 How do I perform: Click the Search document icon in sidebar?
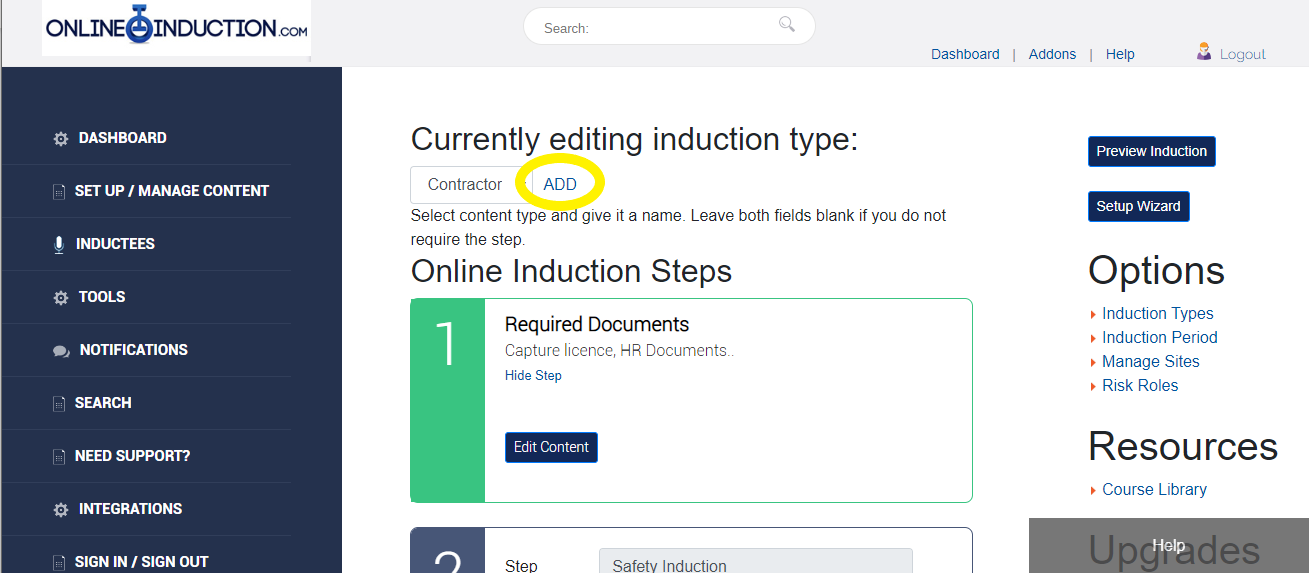[x=59, y=404]
